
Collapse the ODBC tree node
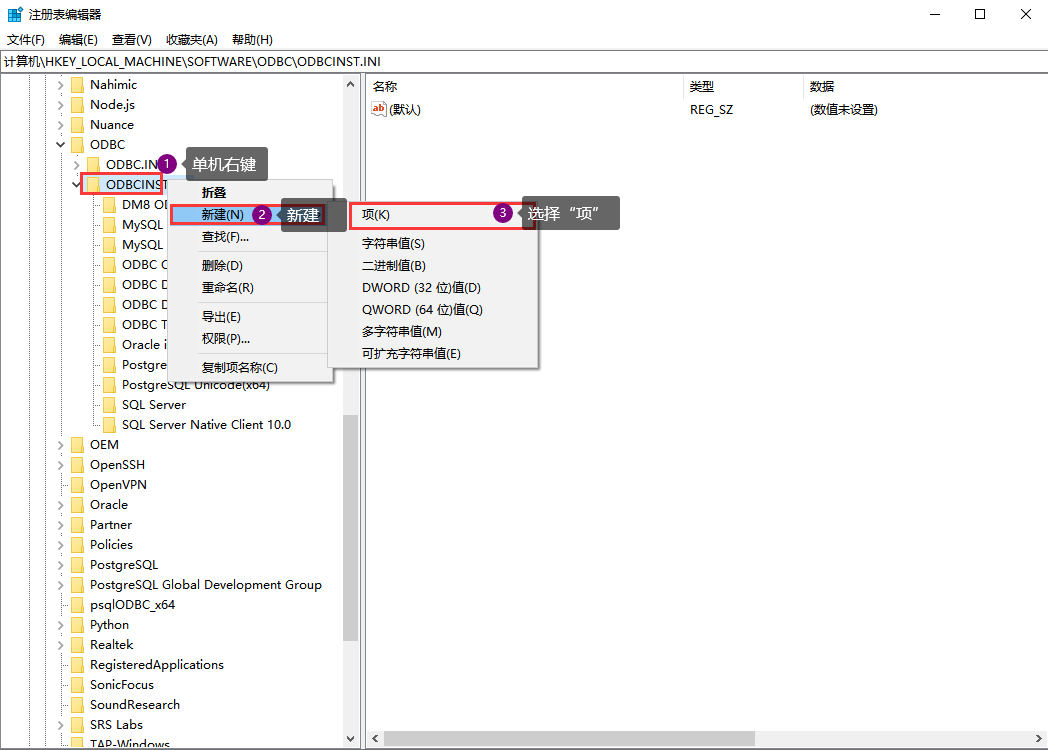pos(60,144)
